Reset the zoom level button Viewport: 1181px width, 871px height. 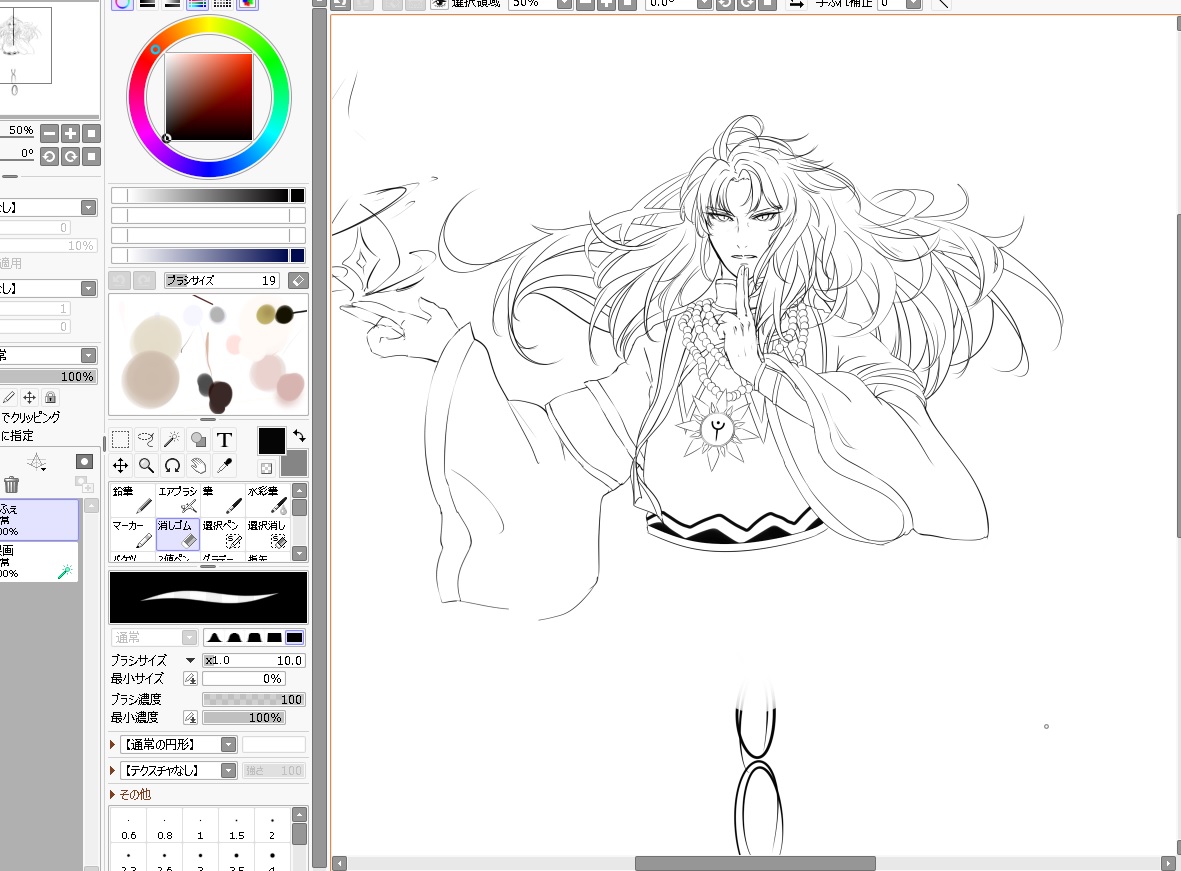[x=91, y=133]
